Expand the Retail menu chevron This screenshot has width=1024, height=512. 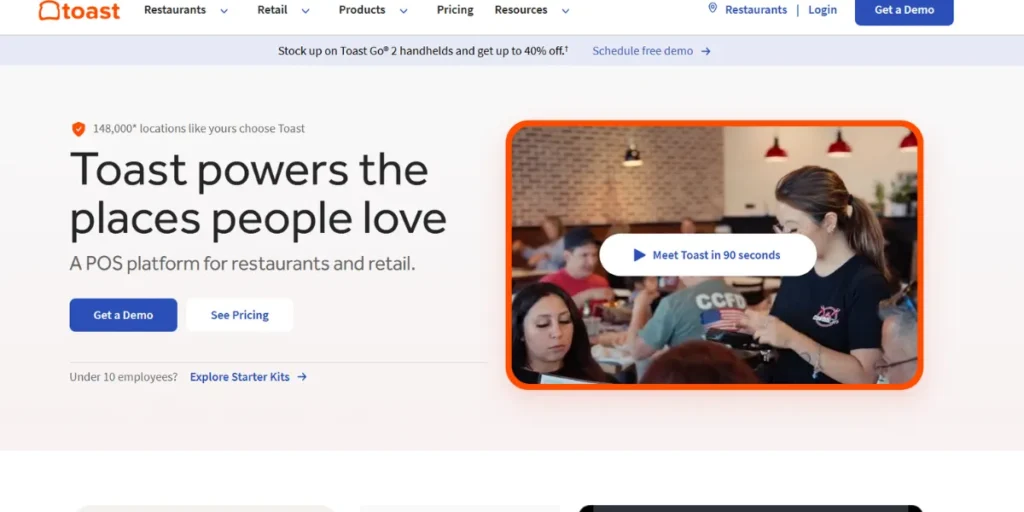pyautogui.click(x=305, y=10)
